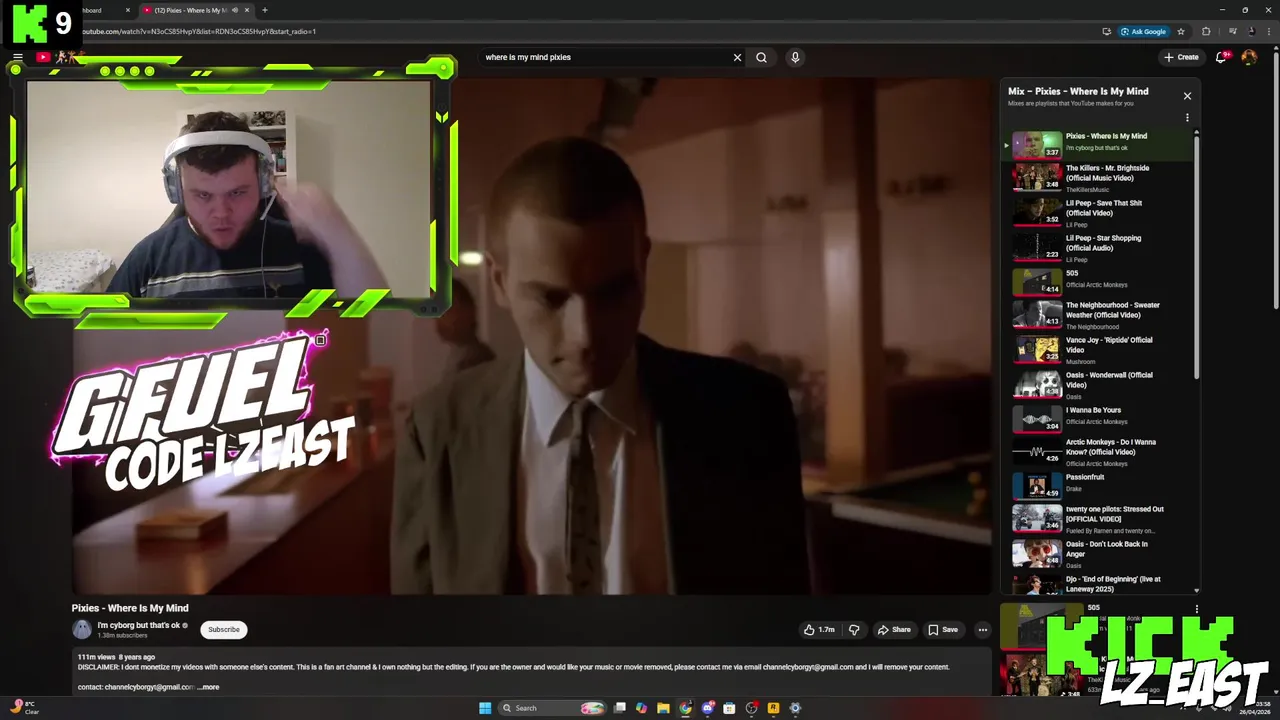This screenshot has width=1280, height=720.
Task: Open the weather widget in taskbar
Action: pyautogui.click(x=24, y=708)
